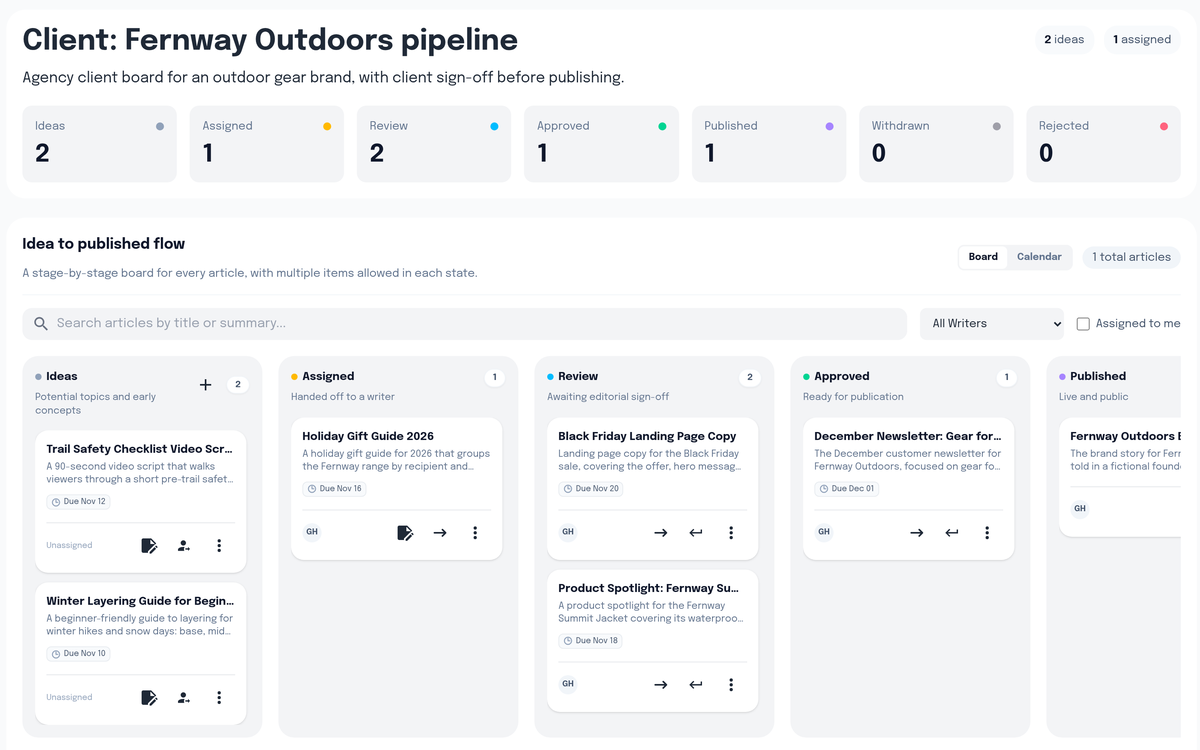
Task: Click GH avatar on Black Friday card
Action: pyautogui.click(x=568, y=532)
